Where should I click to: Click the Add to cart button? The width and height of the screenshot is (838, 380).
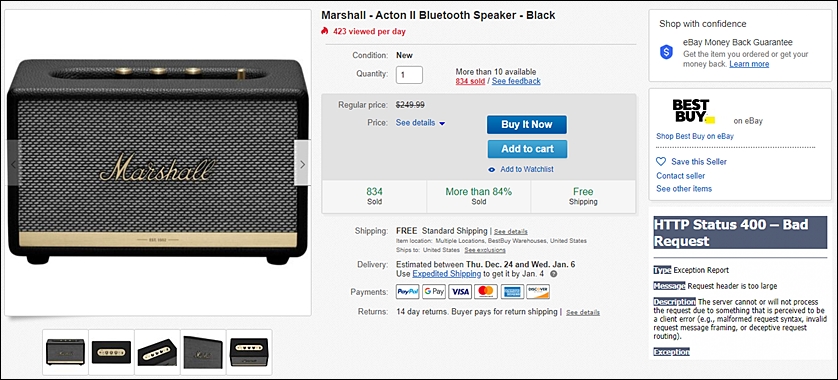coord(527,149)
